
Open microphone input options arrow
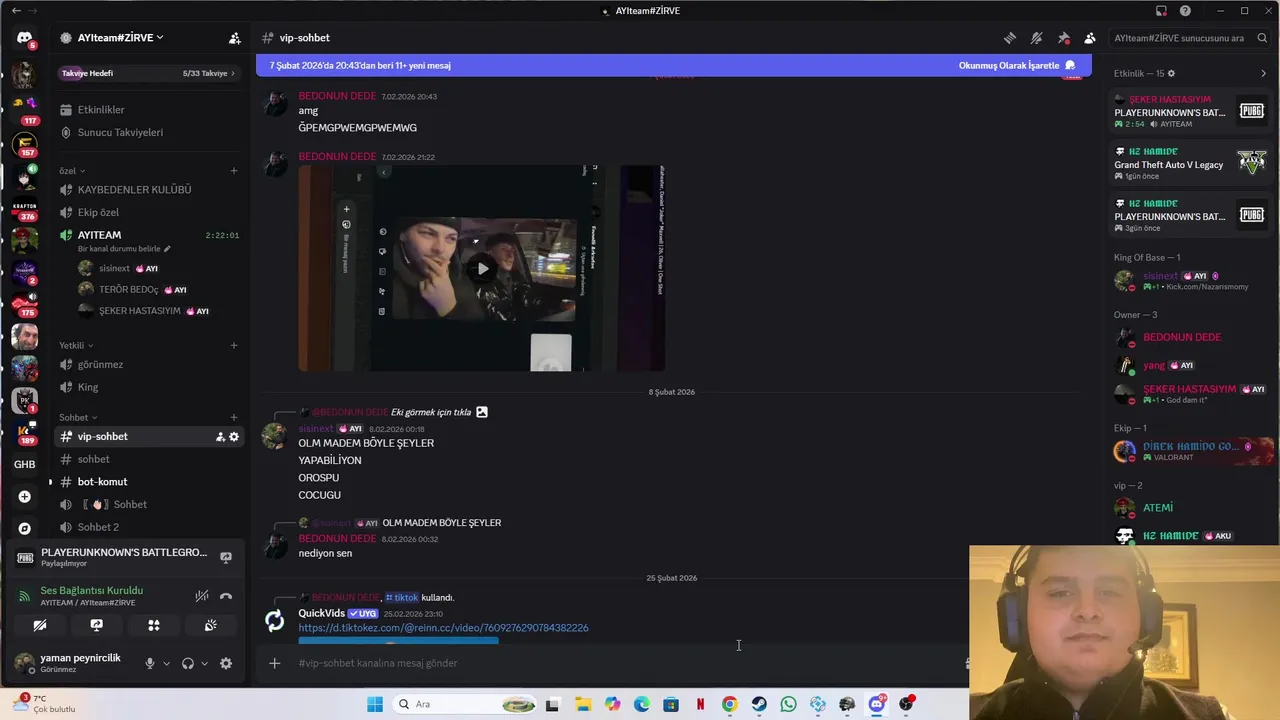(x=166, y=663)
